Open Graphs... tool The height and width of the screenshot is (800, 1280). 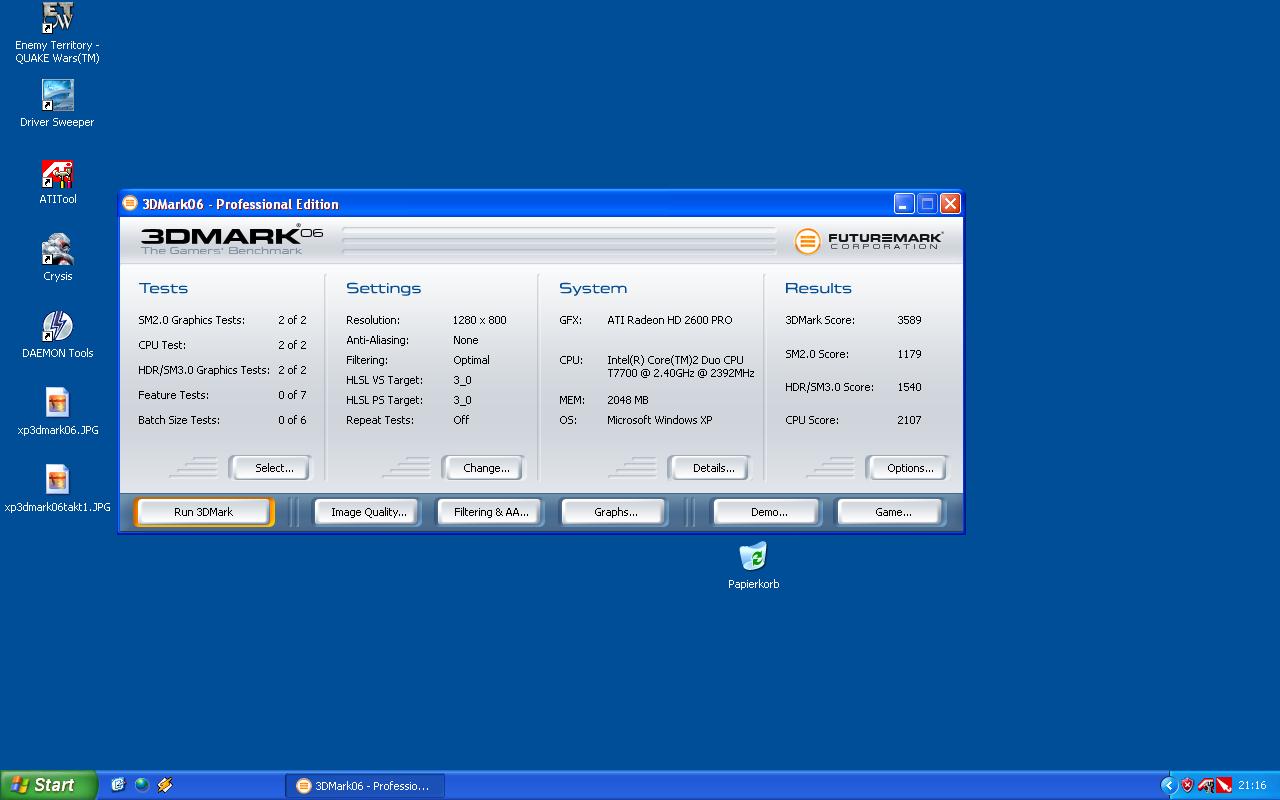[x=614, y=512]
